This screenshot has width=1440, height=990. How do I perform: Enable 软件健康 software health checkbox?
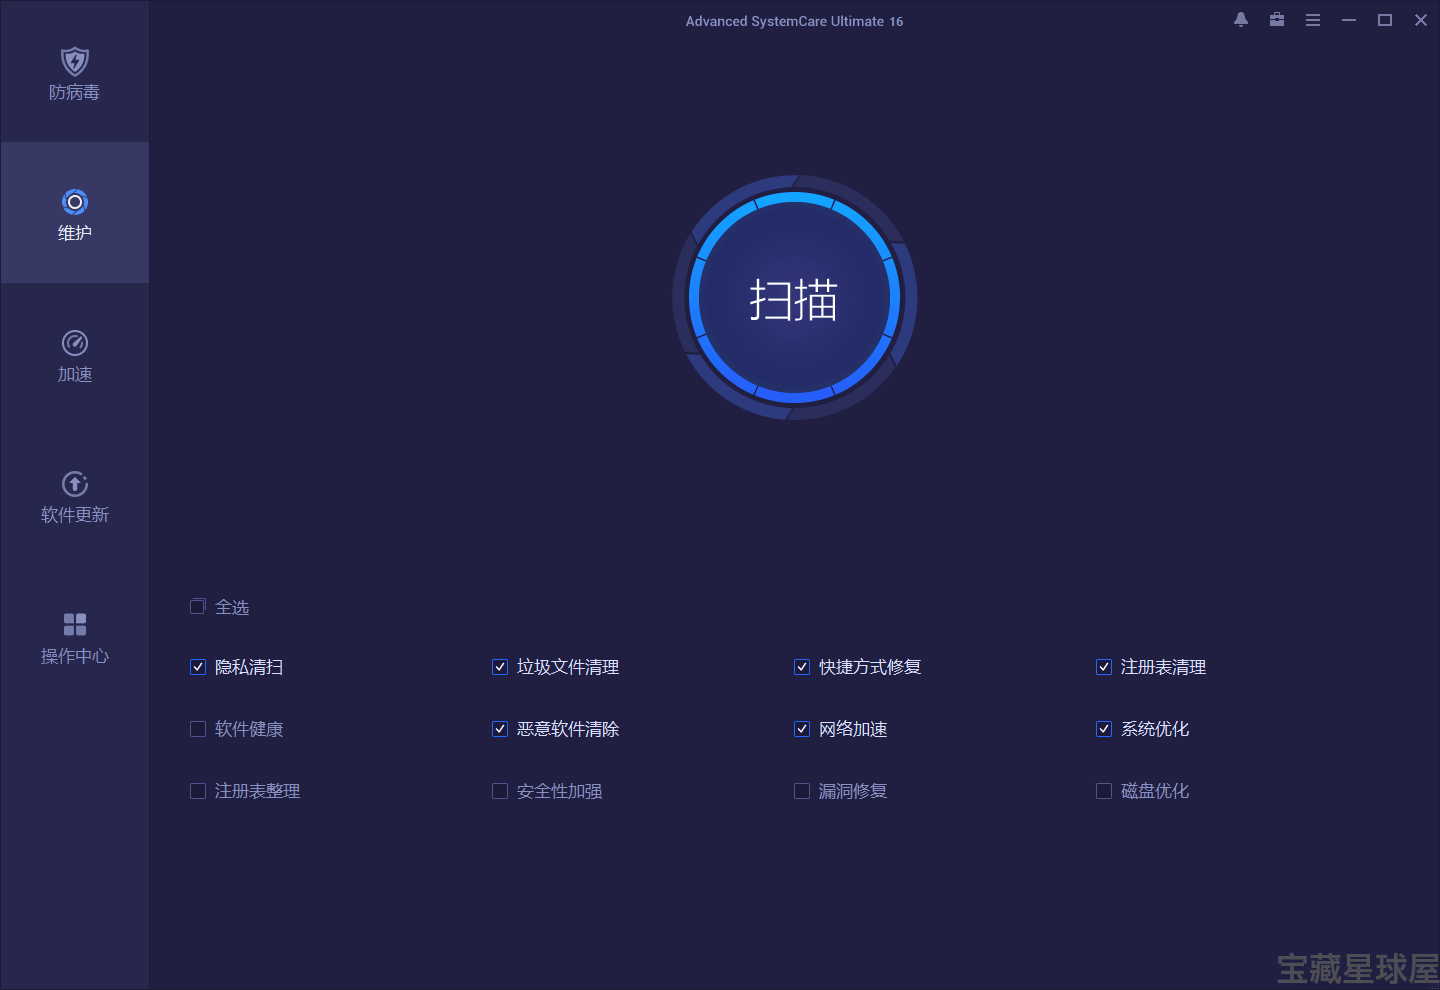pyautogui.click(x=198, y=729)
